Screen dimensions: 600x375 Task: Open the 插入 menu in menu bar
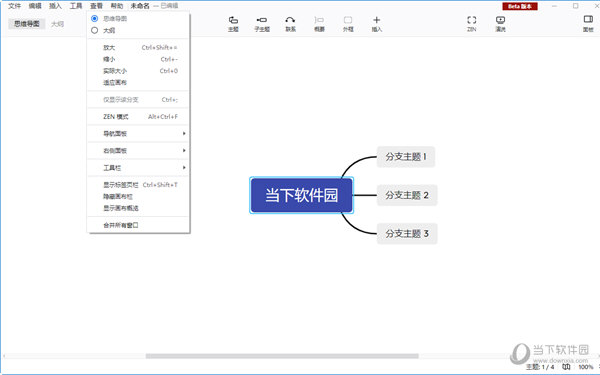pos(55,6)
